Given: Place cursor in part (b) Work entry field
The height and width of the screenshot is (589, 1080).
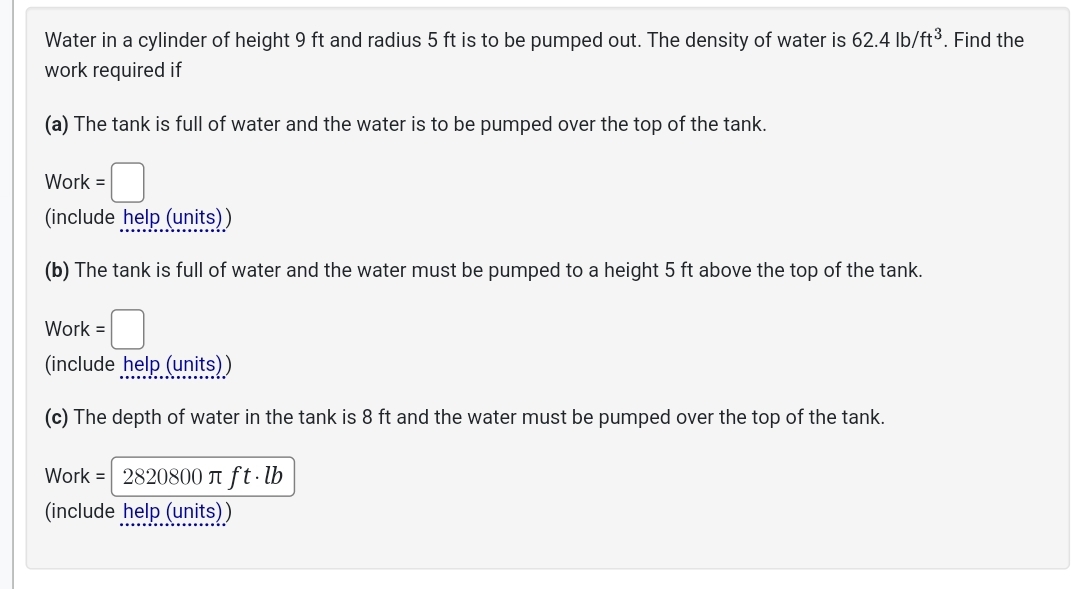Looking at the screenshot, I should [x=127, y=329].
